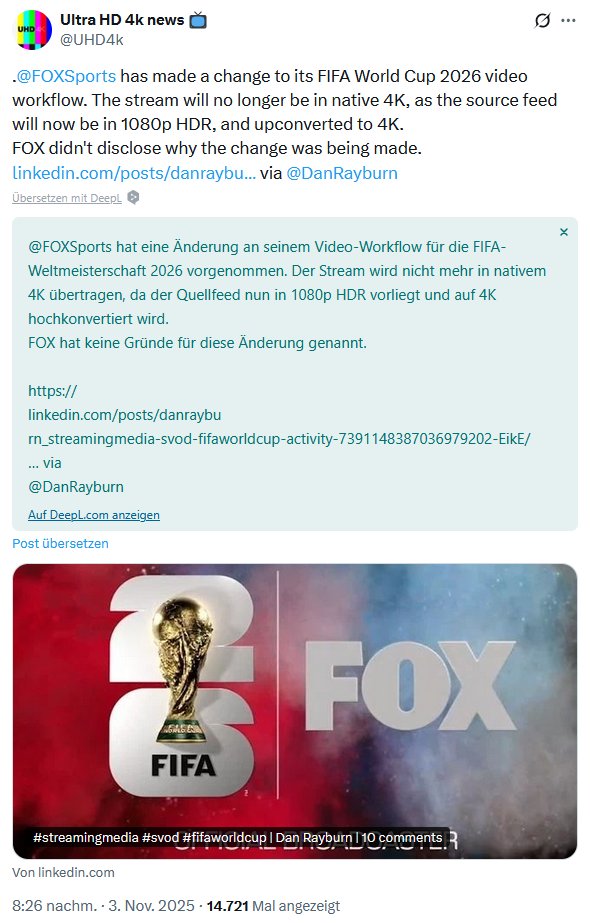Visit the @DanRayburn profile mention
This screenshot has height=923, width=590.
pos(342,173)
